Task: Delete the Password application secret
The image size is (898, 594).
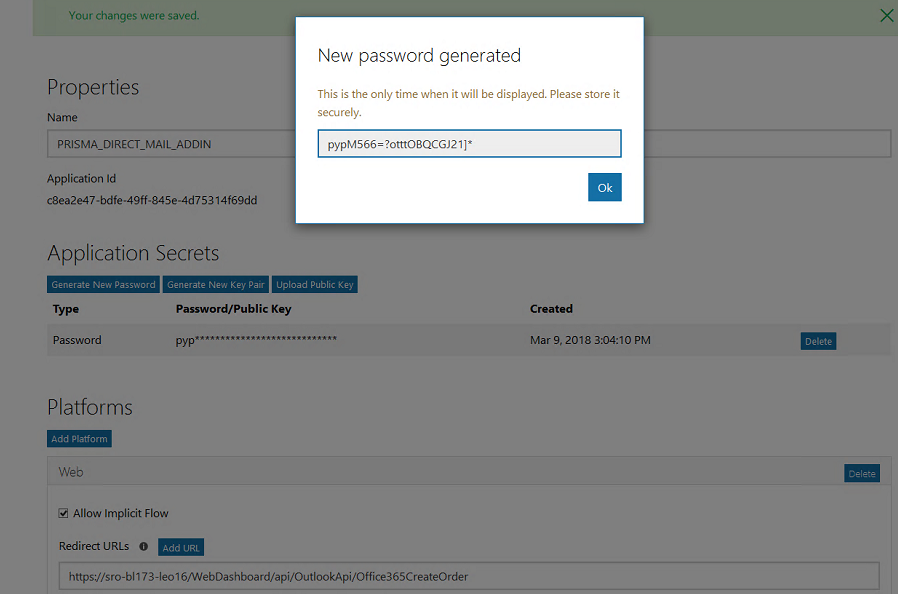Action: click(817, 341)
